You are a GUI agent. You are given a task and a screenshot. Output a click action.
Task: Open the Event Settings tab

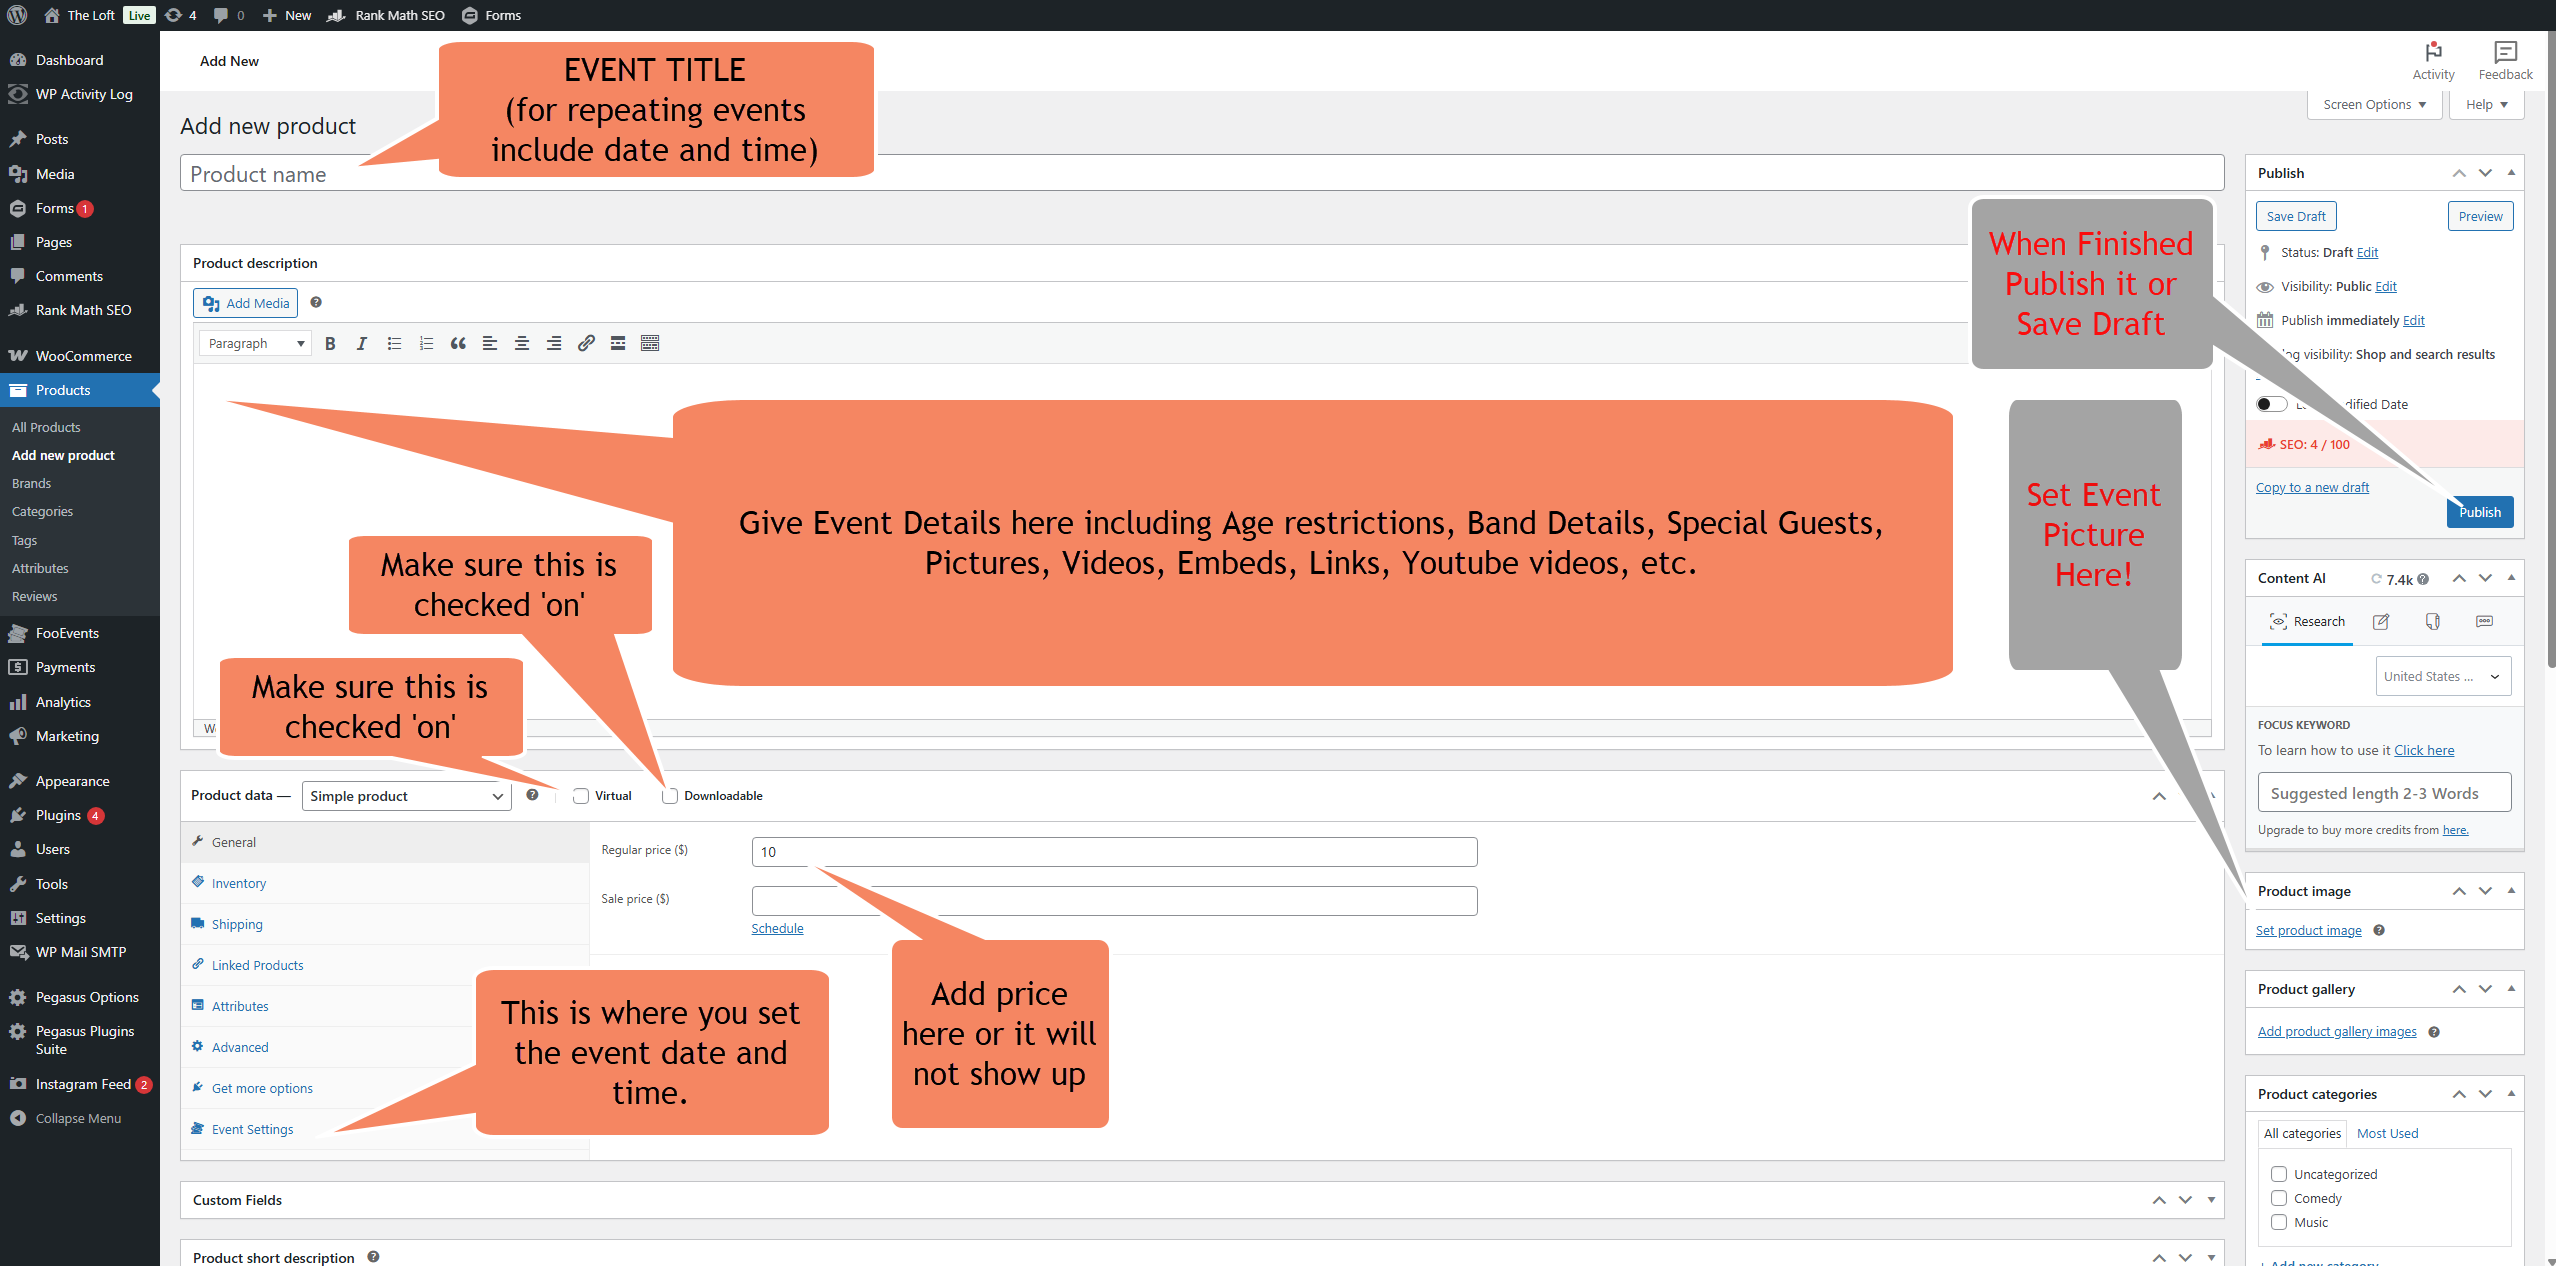coord(252,1129)
